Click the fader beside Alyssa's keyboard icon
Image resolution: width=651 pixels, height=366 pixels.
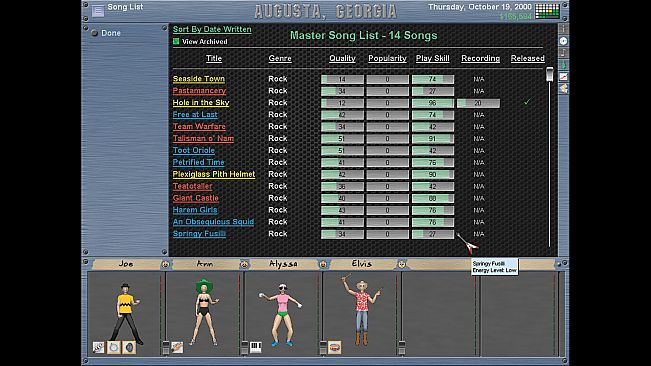(x=245, y=348)
